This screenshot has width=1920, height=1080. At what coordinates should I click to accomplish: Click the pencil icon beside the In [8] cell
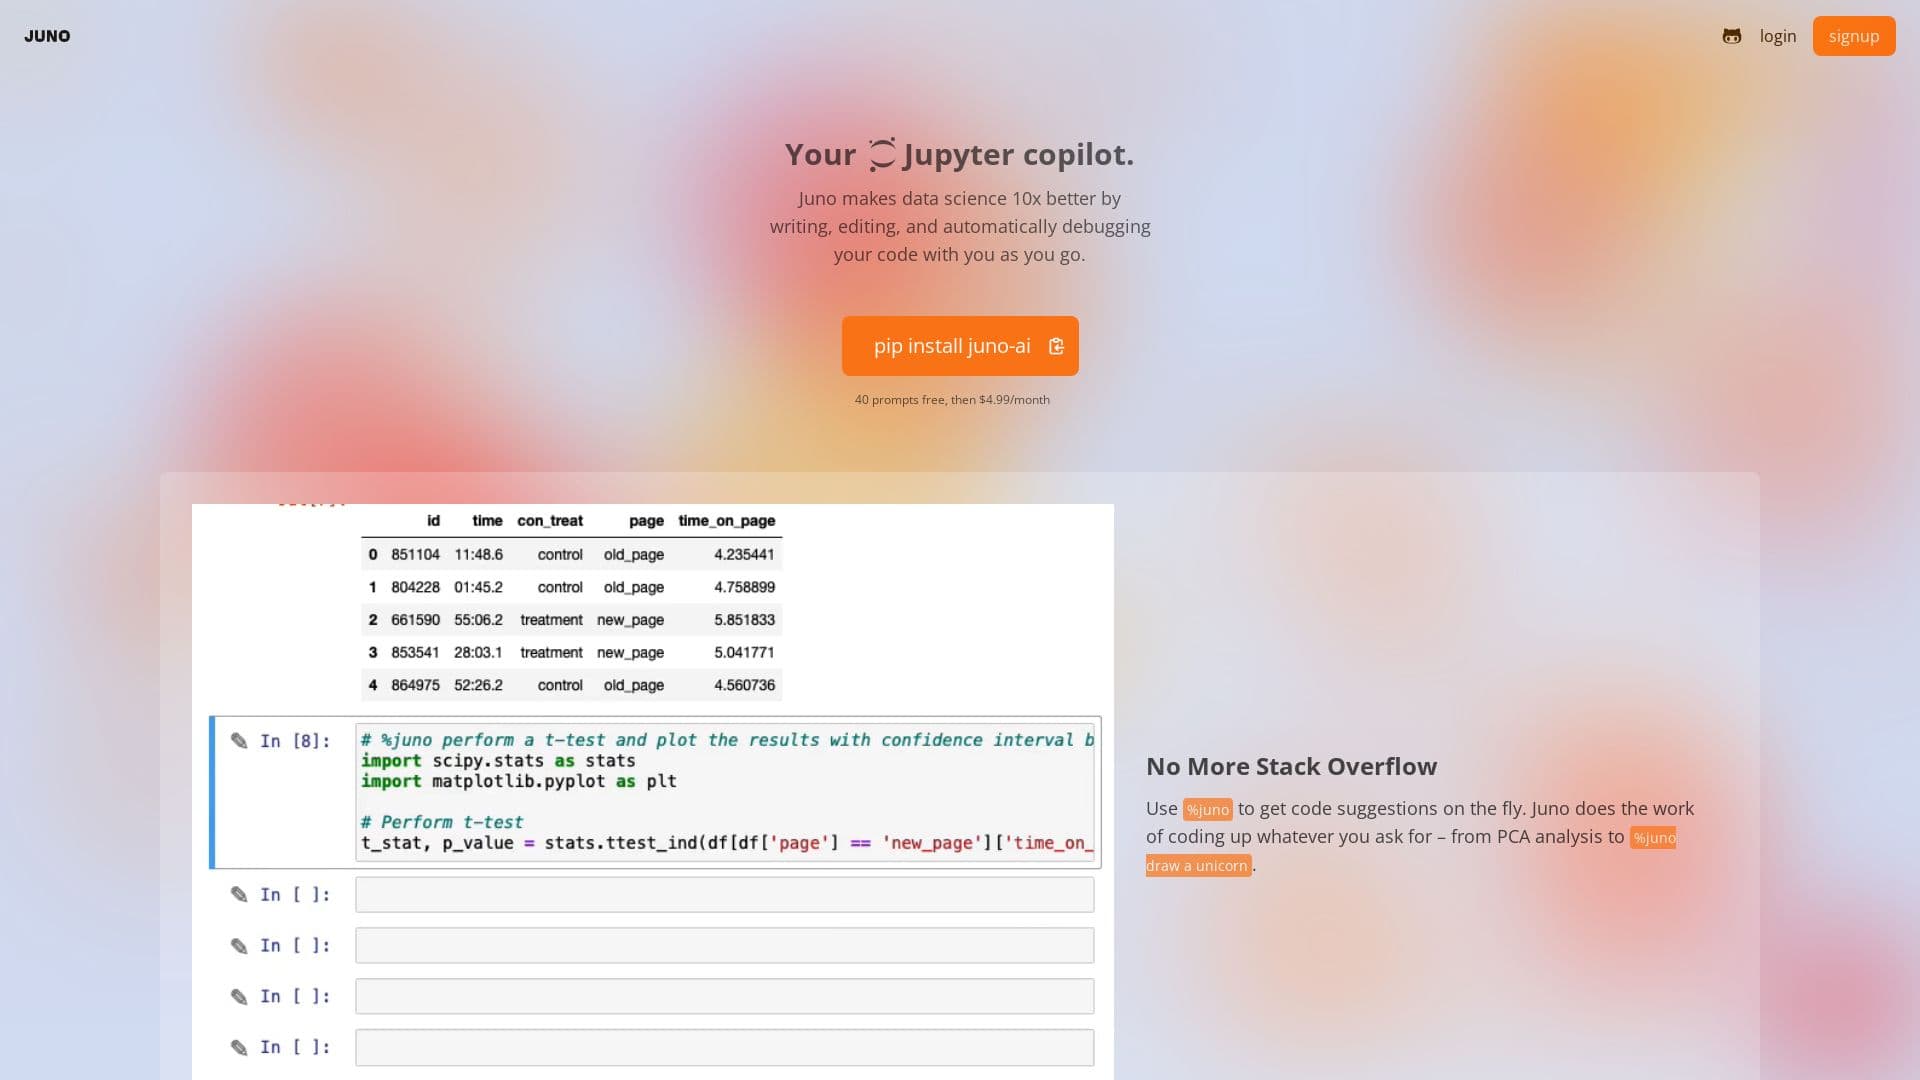pyautogui.click(x=238, y=741)
